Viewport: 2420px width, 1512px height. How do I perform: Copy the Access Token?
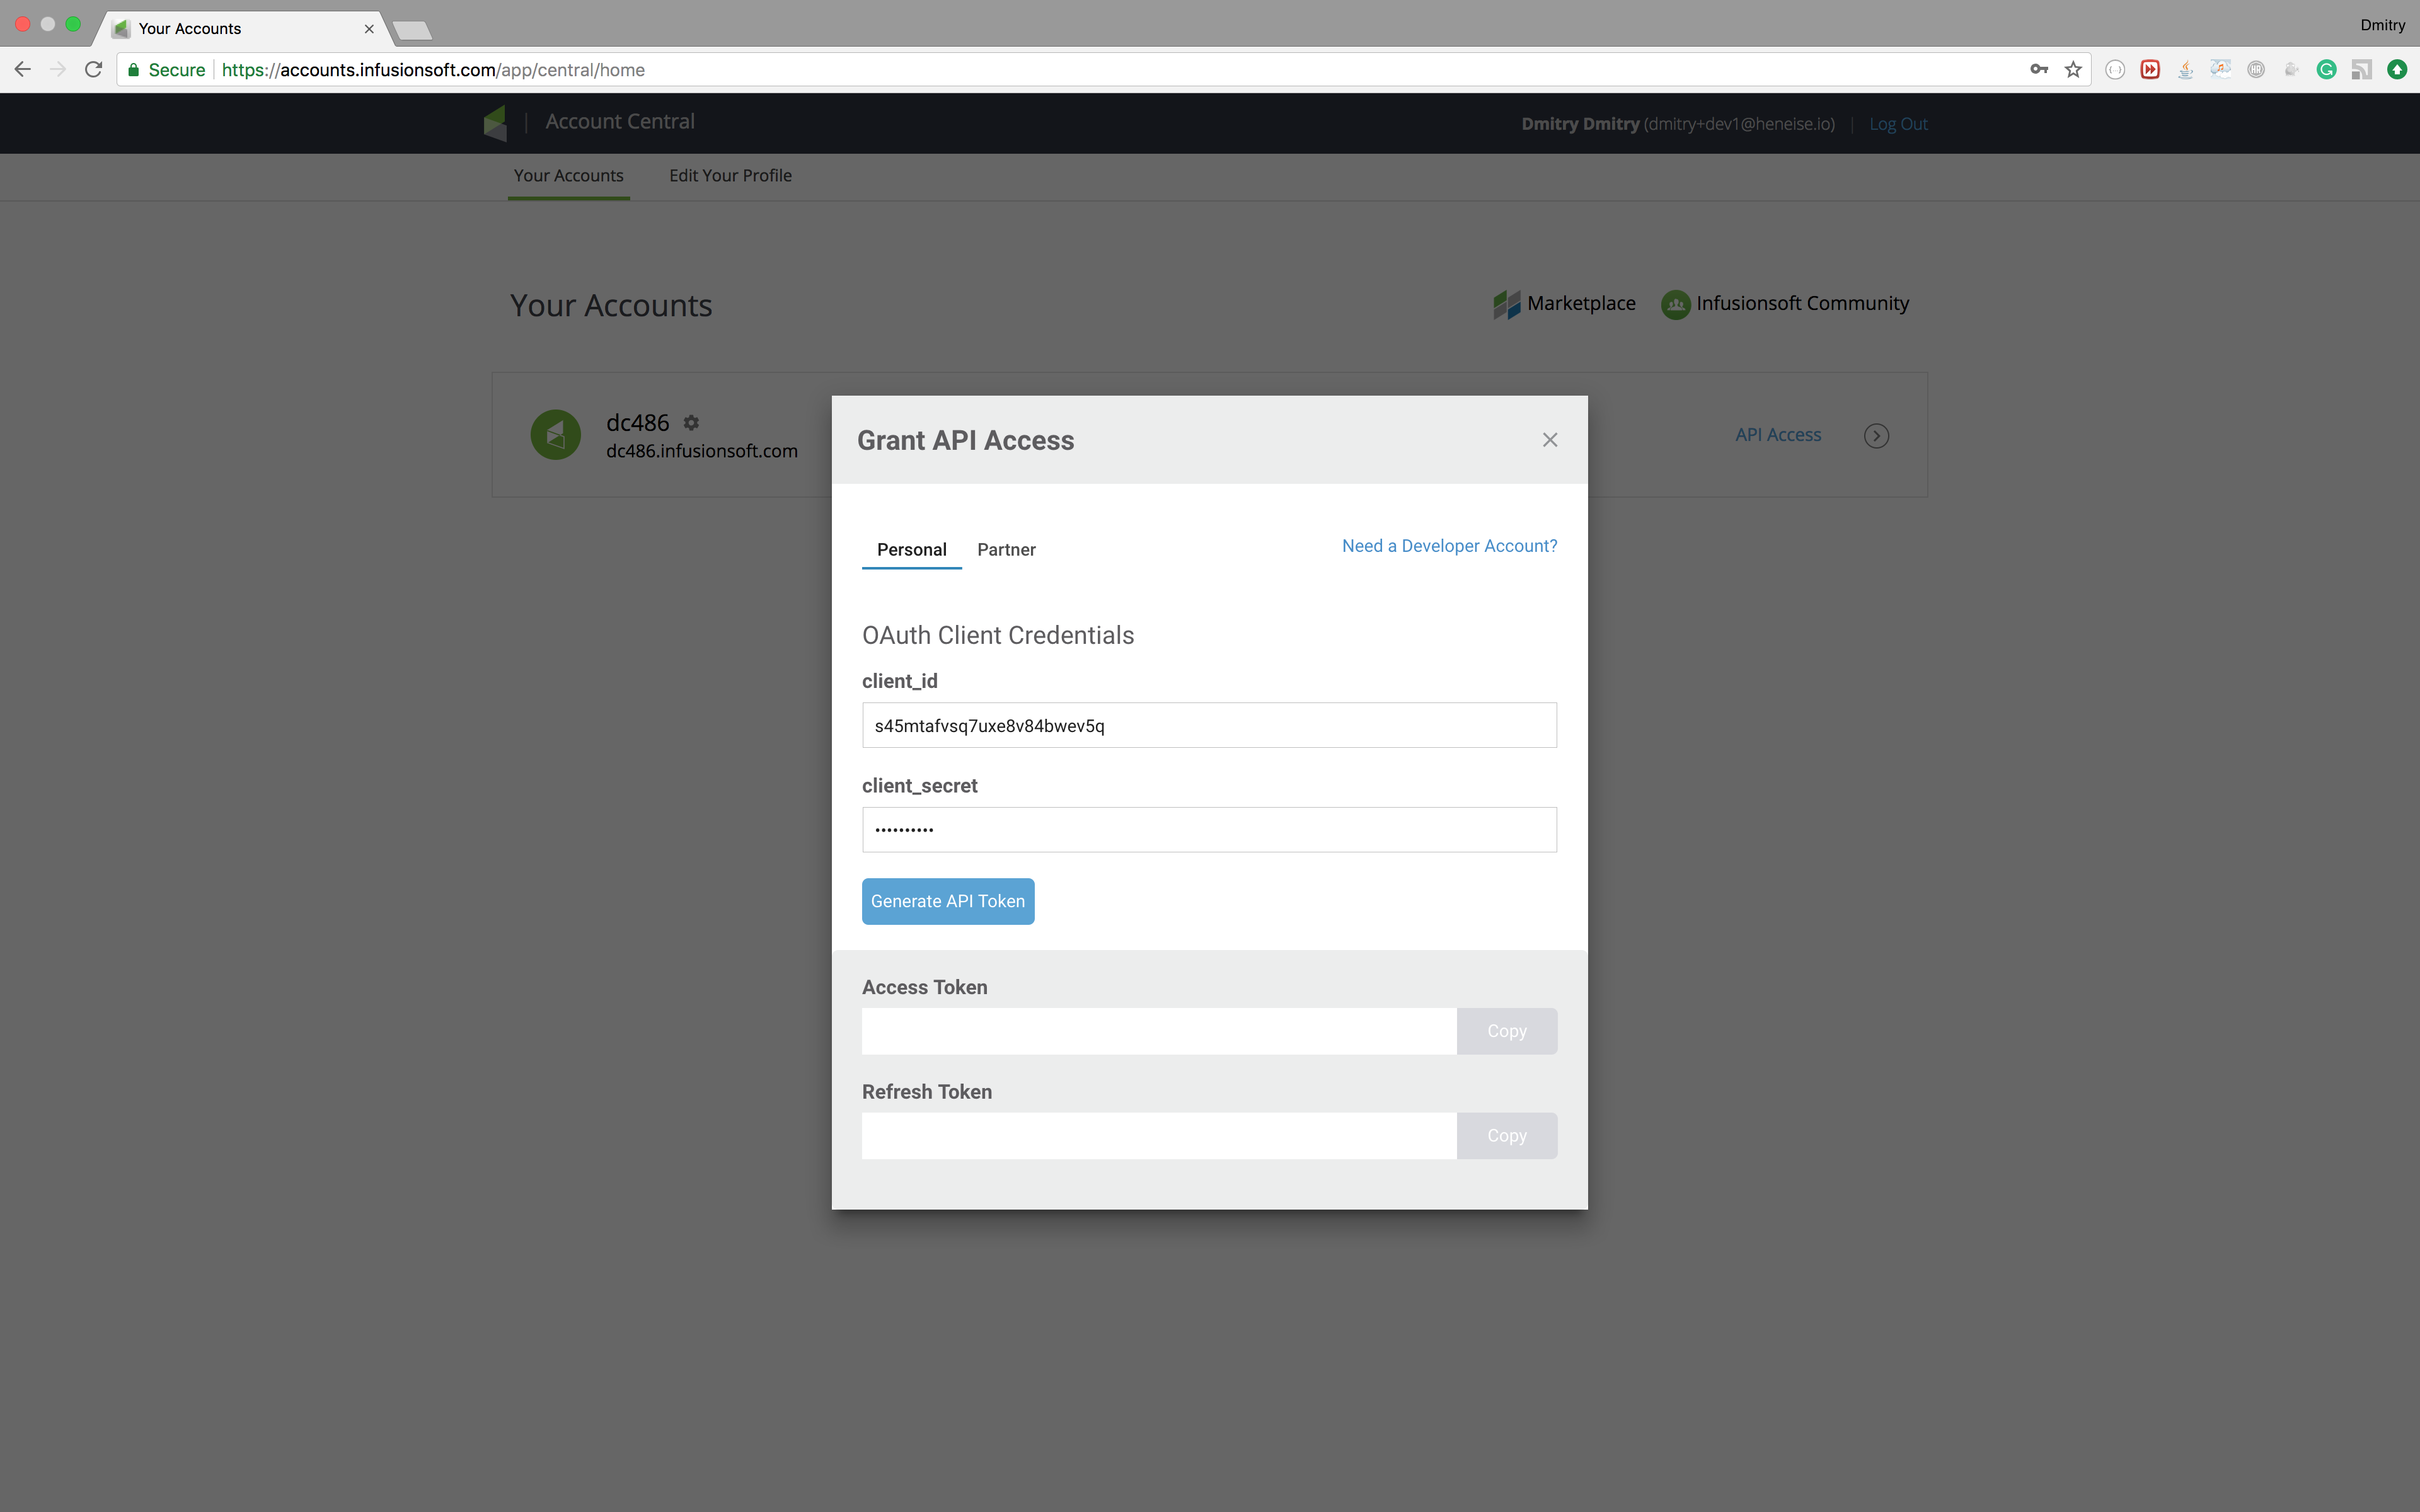coord(1506,1031)
